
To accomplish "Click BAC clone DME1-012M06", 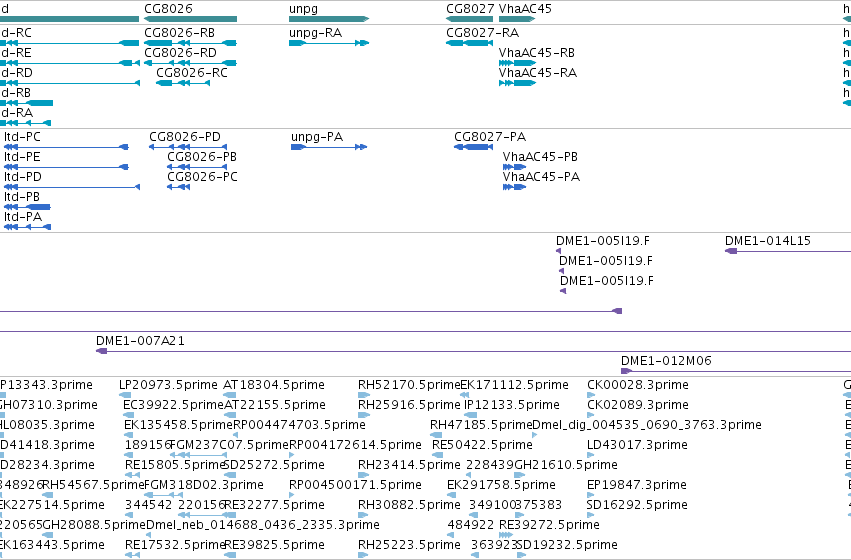I will pyautogui.click(x=666, y=361).
